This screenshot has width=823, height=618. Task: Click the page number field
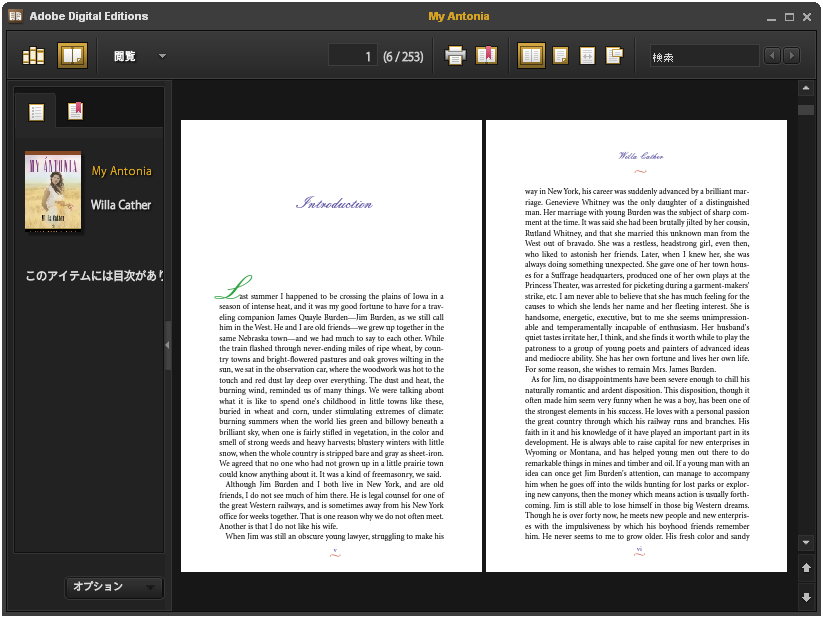point(353,56)
